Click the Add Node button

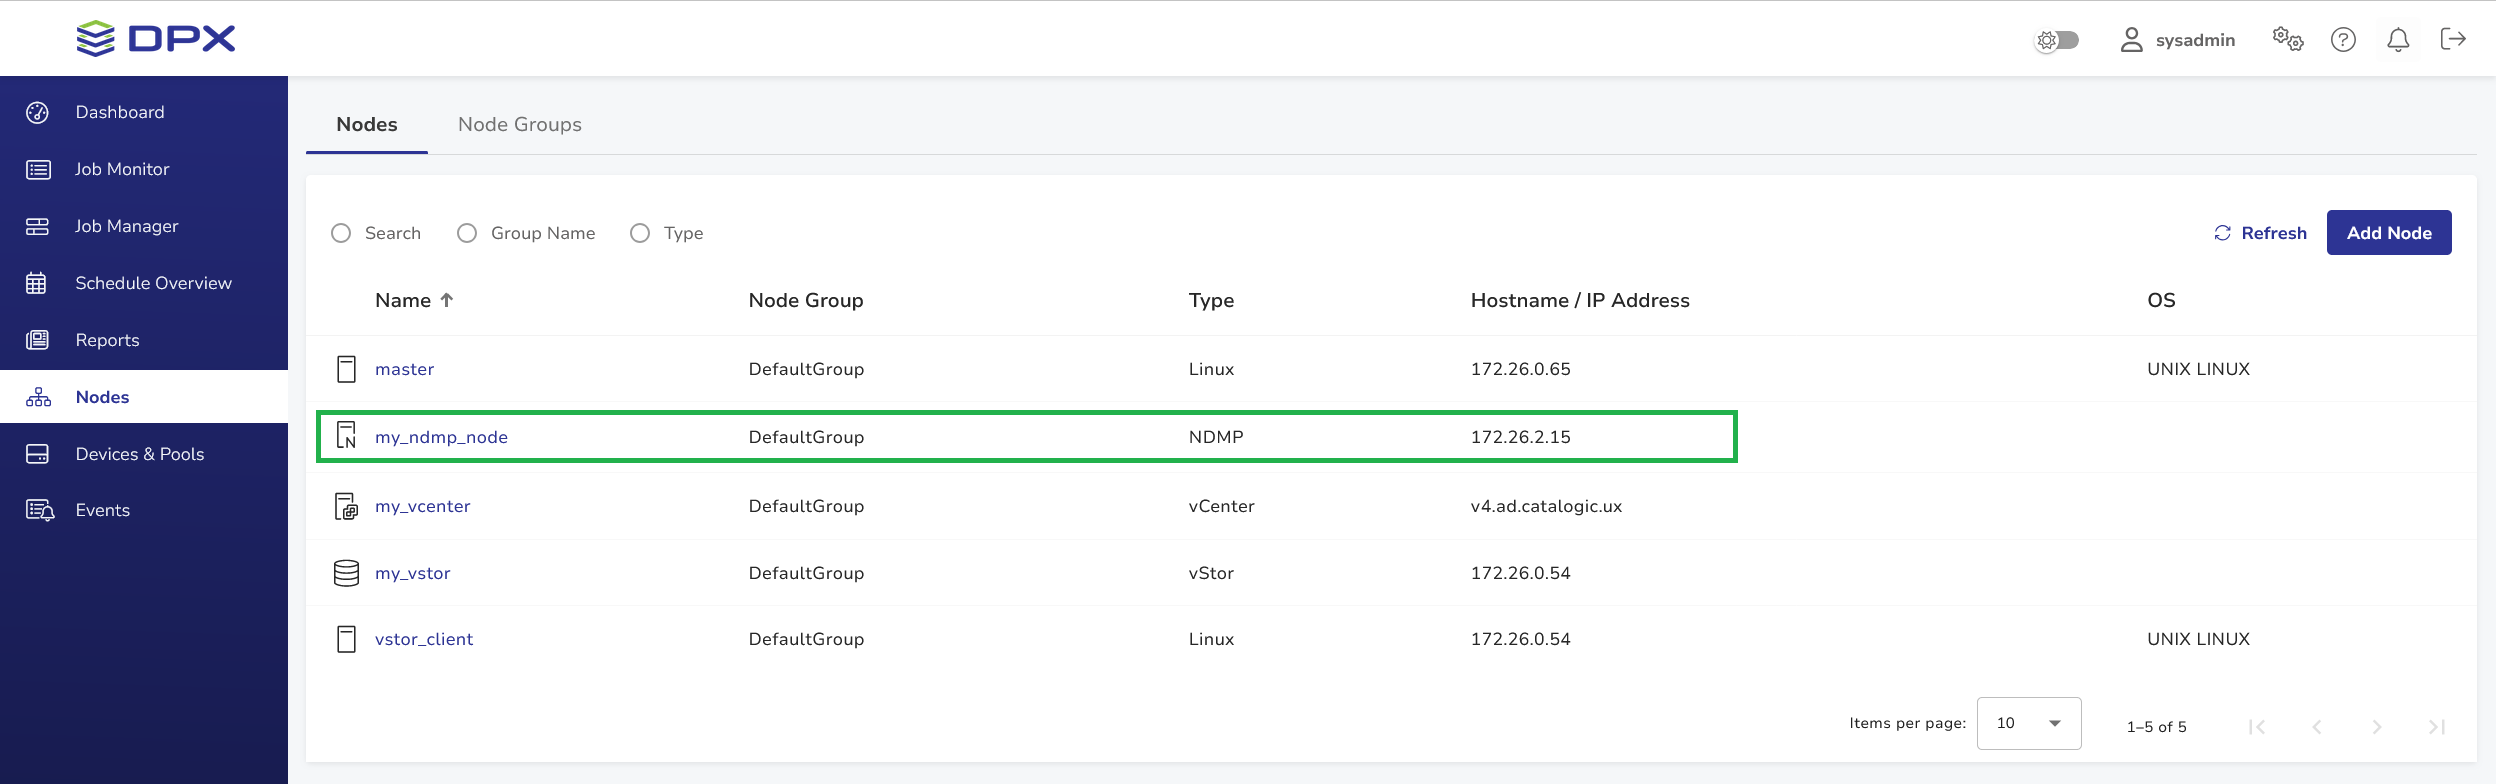2388,233
